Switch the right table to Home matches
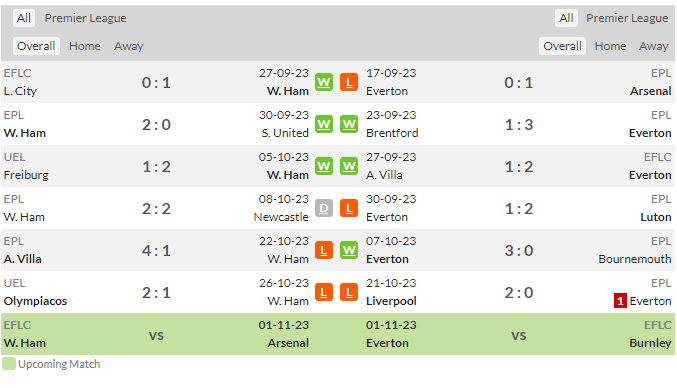This screenshot has height=388, width=677. 610,46
